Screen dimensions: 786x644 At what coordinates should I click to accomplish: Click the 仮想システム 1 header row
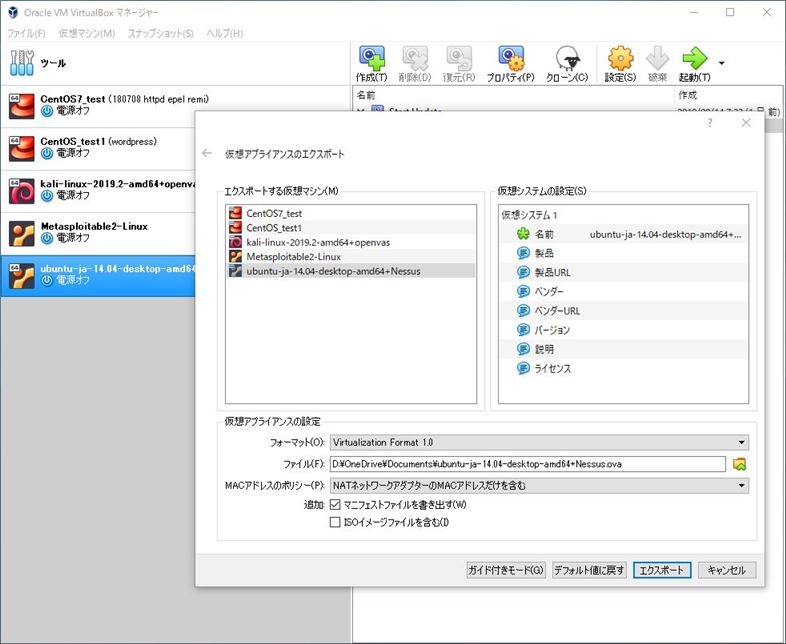tap(623, 215)
